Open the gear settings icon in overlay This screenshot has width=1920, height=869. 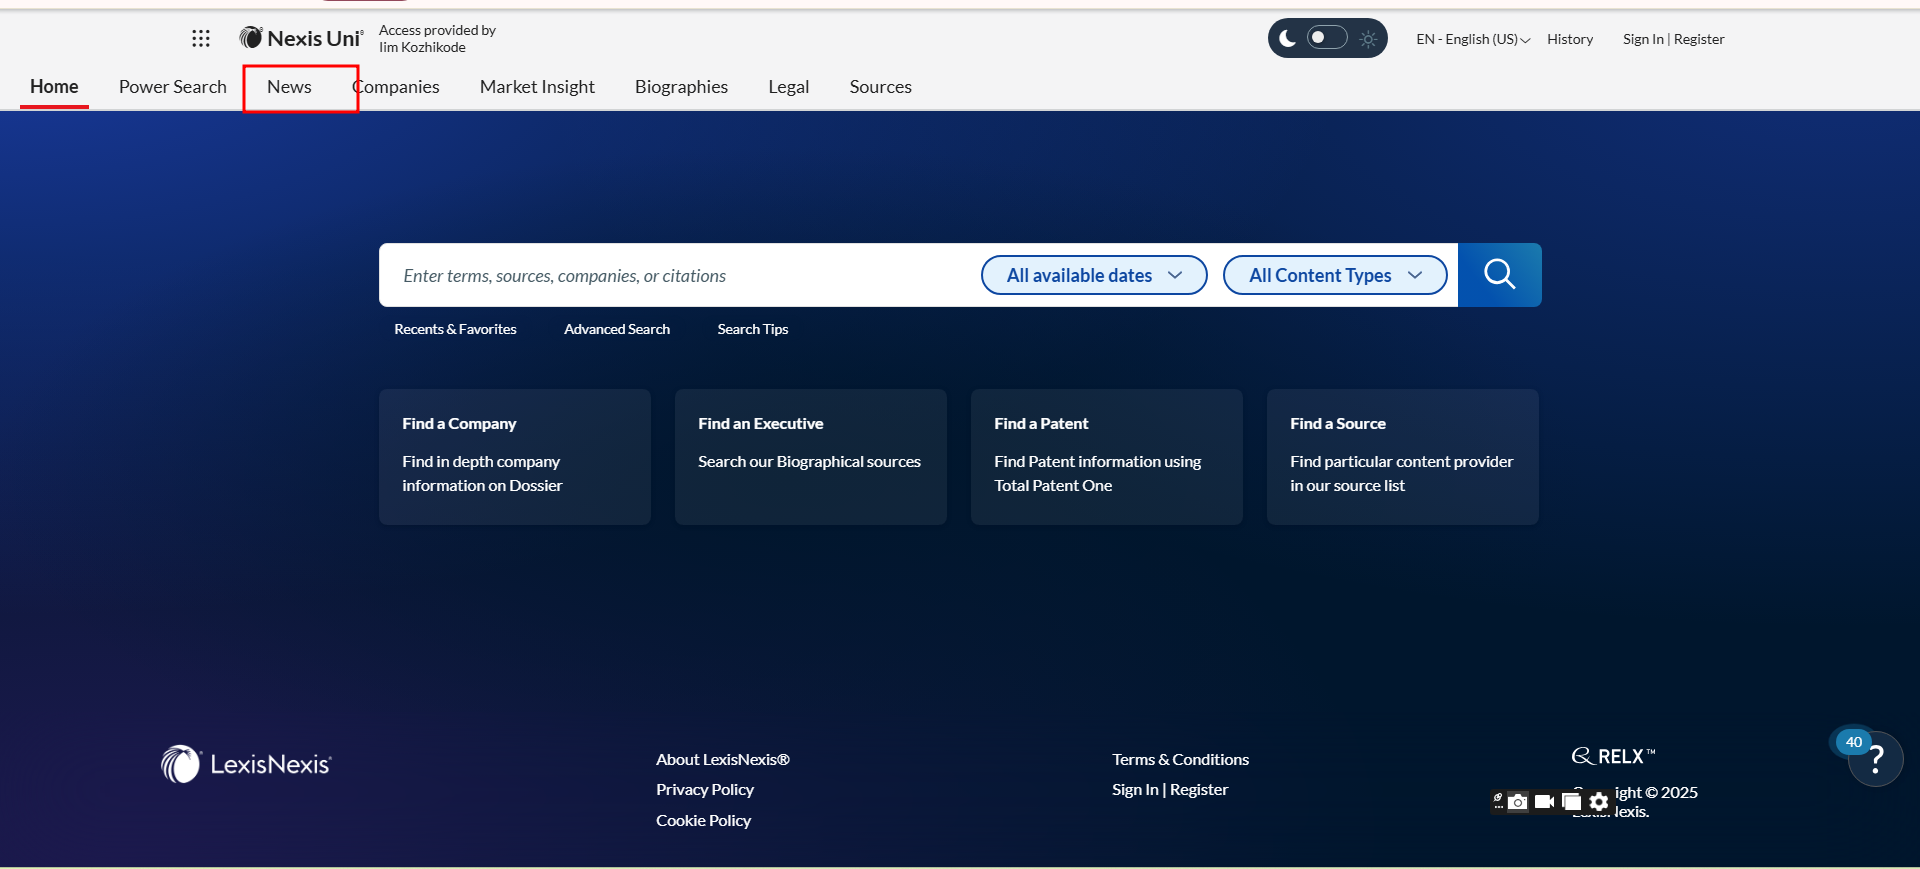pyautogui.click(x=1599, y=802)
